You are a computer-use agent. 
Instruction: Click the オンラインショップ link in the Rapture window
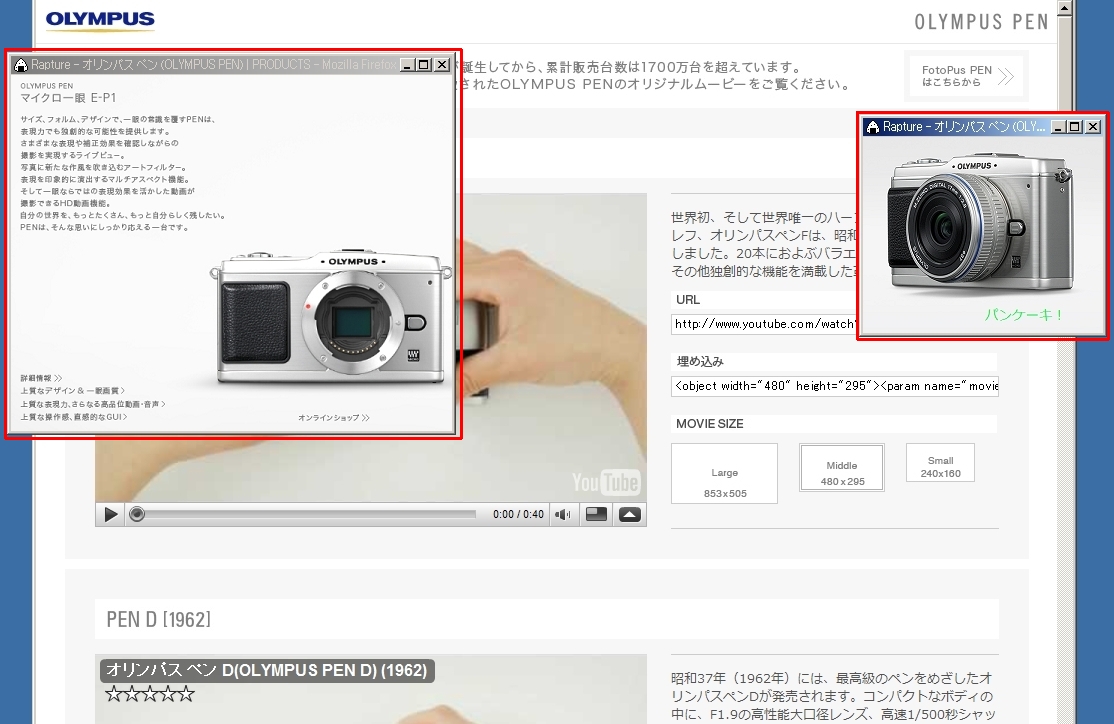334,418
